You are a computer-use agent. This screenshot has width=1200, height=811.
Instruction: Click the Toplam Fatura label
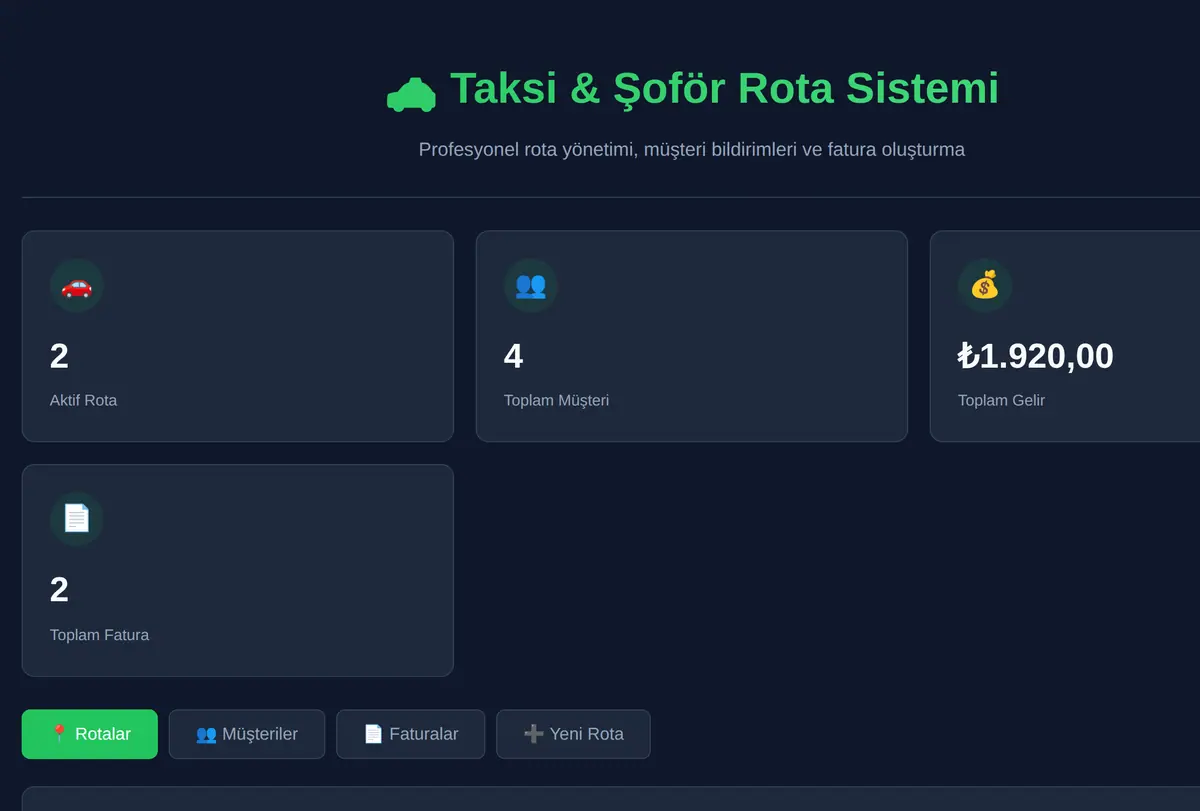(100, 635)
